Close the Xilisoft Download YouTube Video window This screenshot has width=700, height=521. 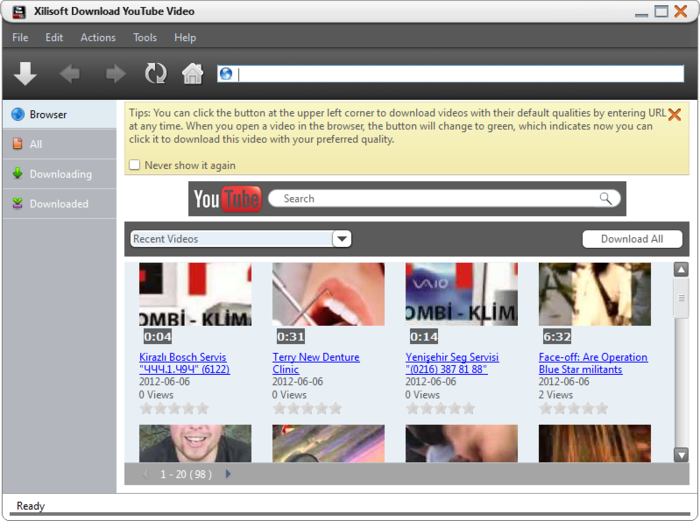tap(681, 11)
